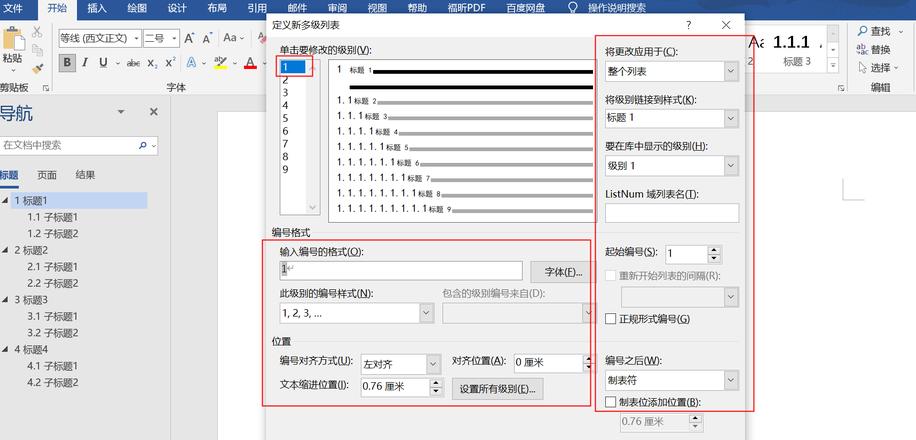Toggle Underline formatting button
The image size is (916, 440).
tap(103, 63)
